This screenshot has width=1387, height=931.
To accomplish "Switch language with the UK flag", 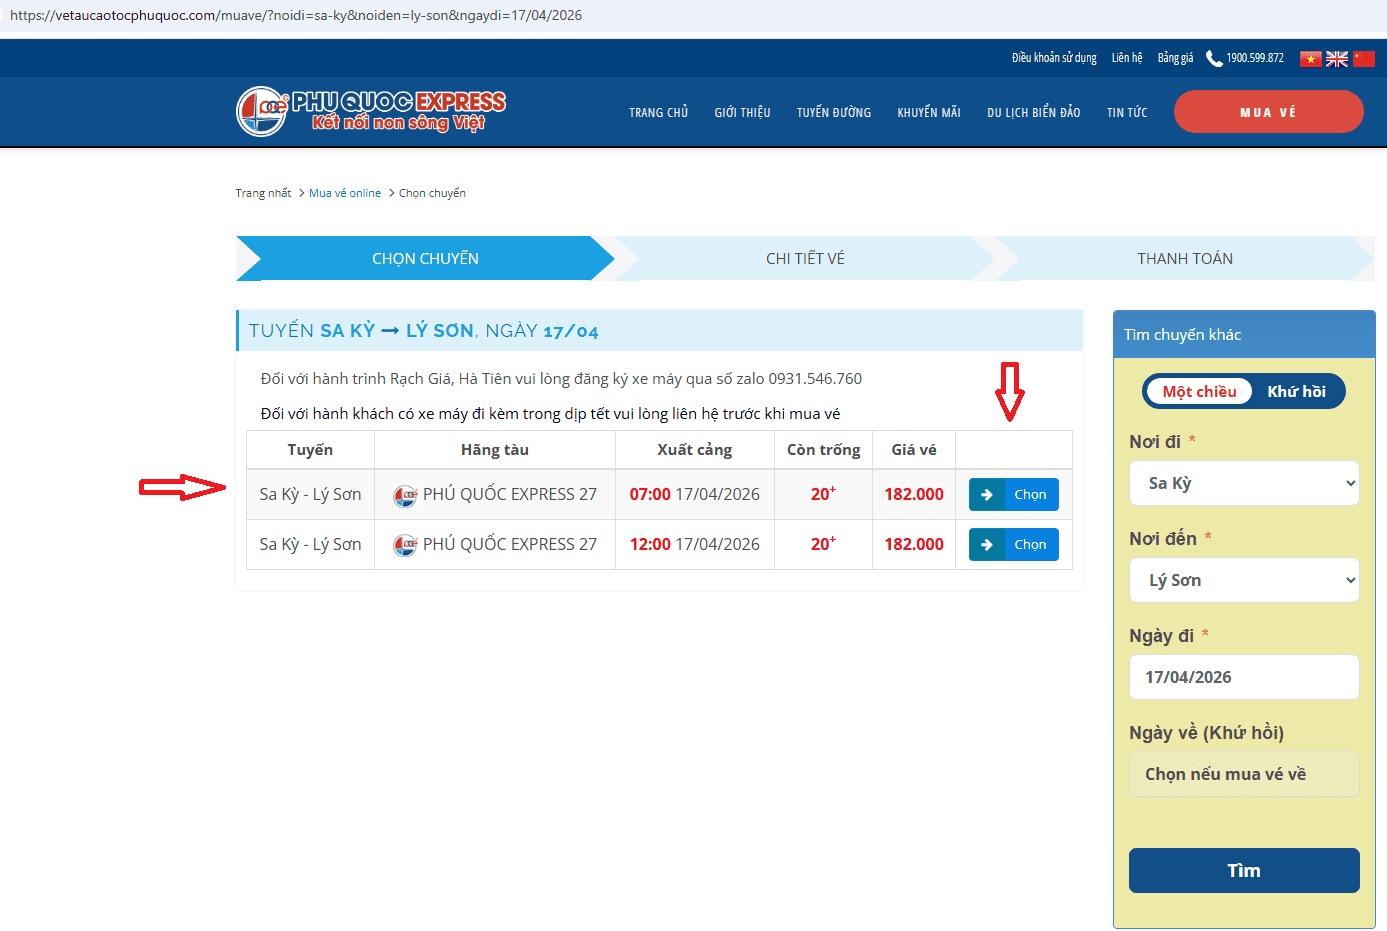I will 1337,59.
